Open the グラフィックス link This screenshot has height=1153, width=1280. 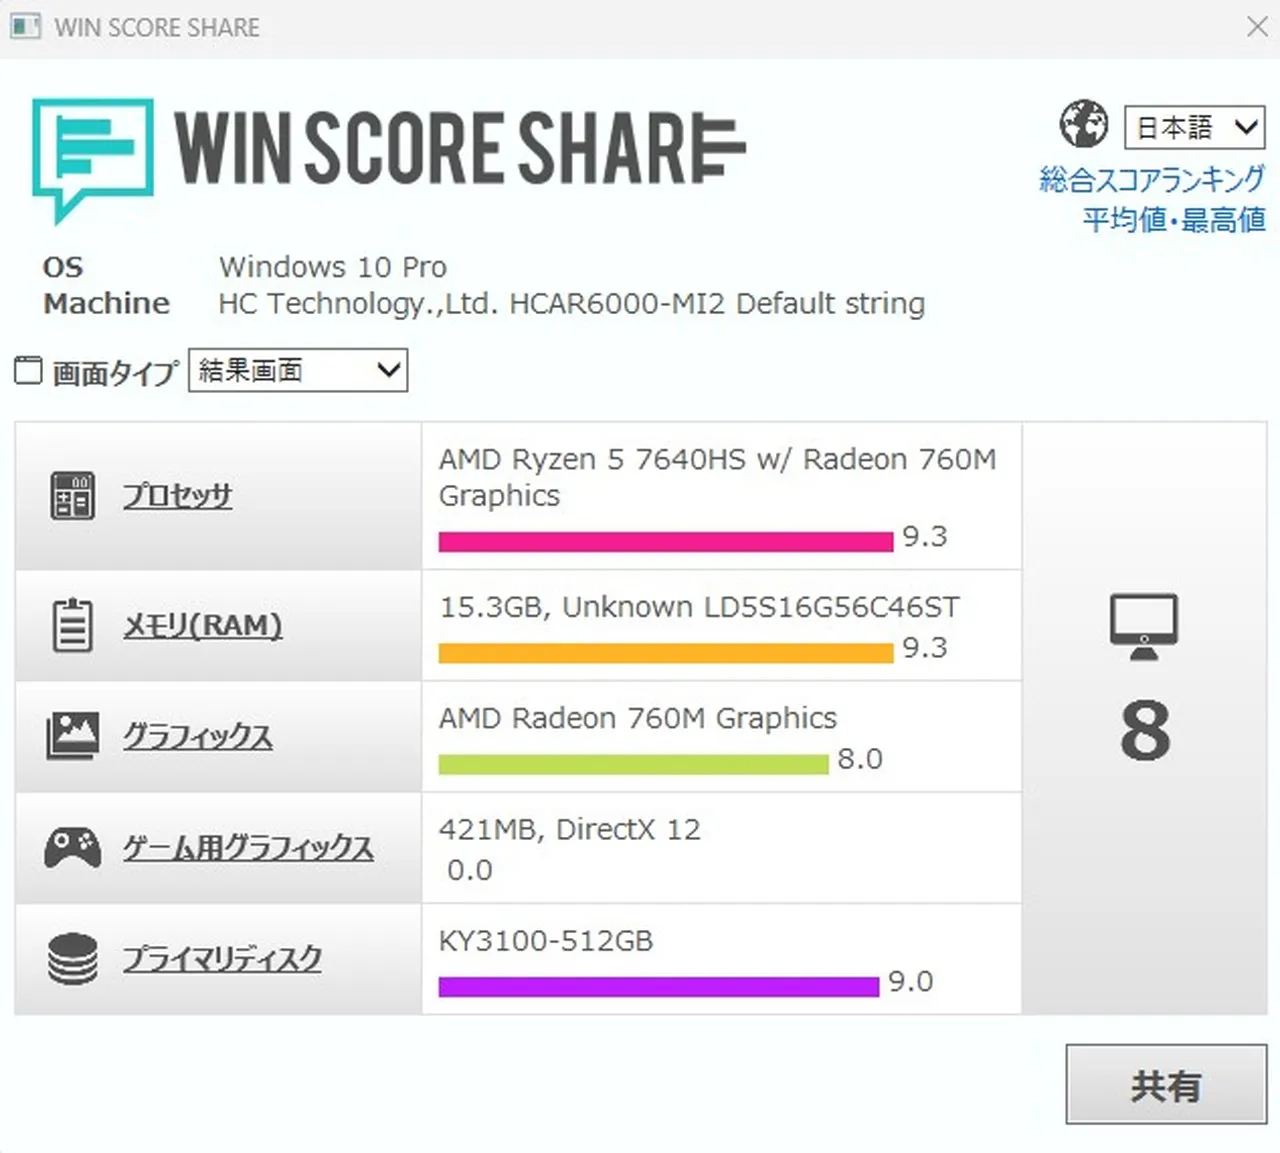point(197,736)
